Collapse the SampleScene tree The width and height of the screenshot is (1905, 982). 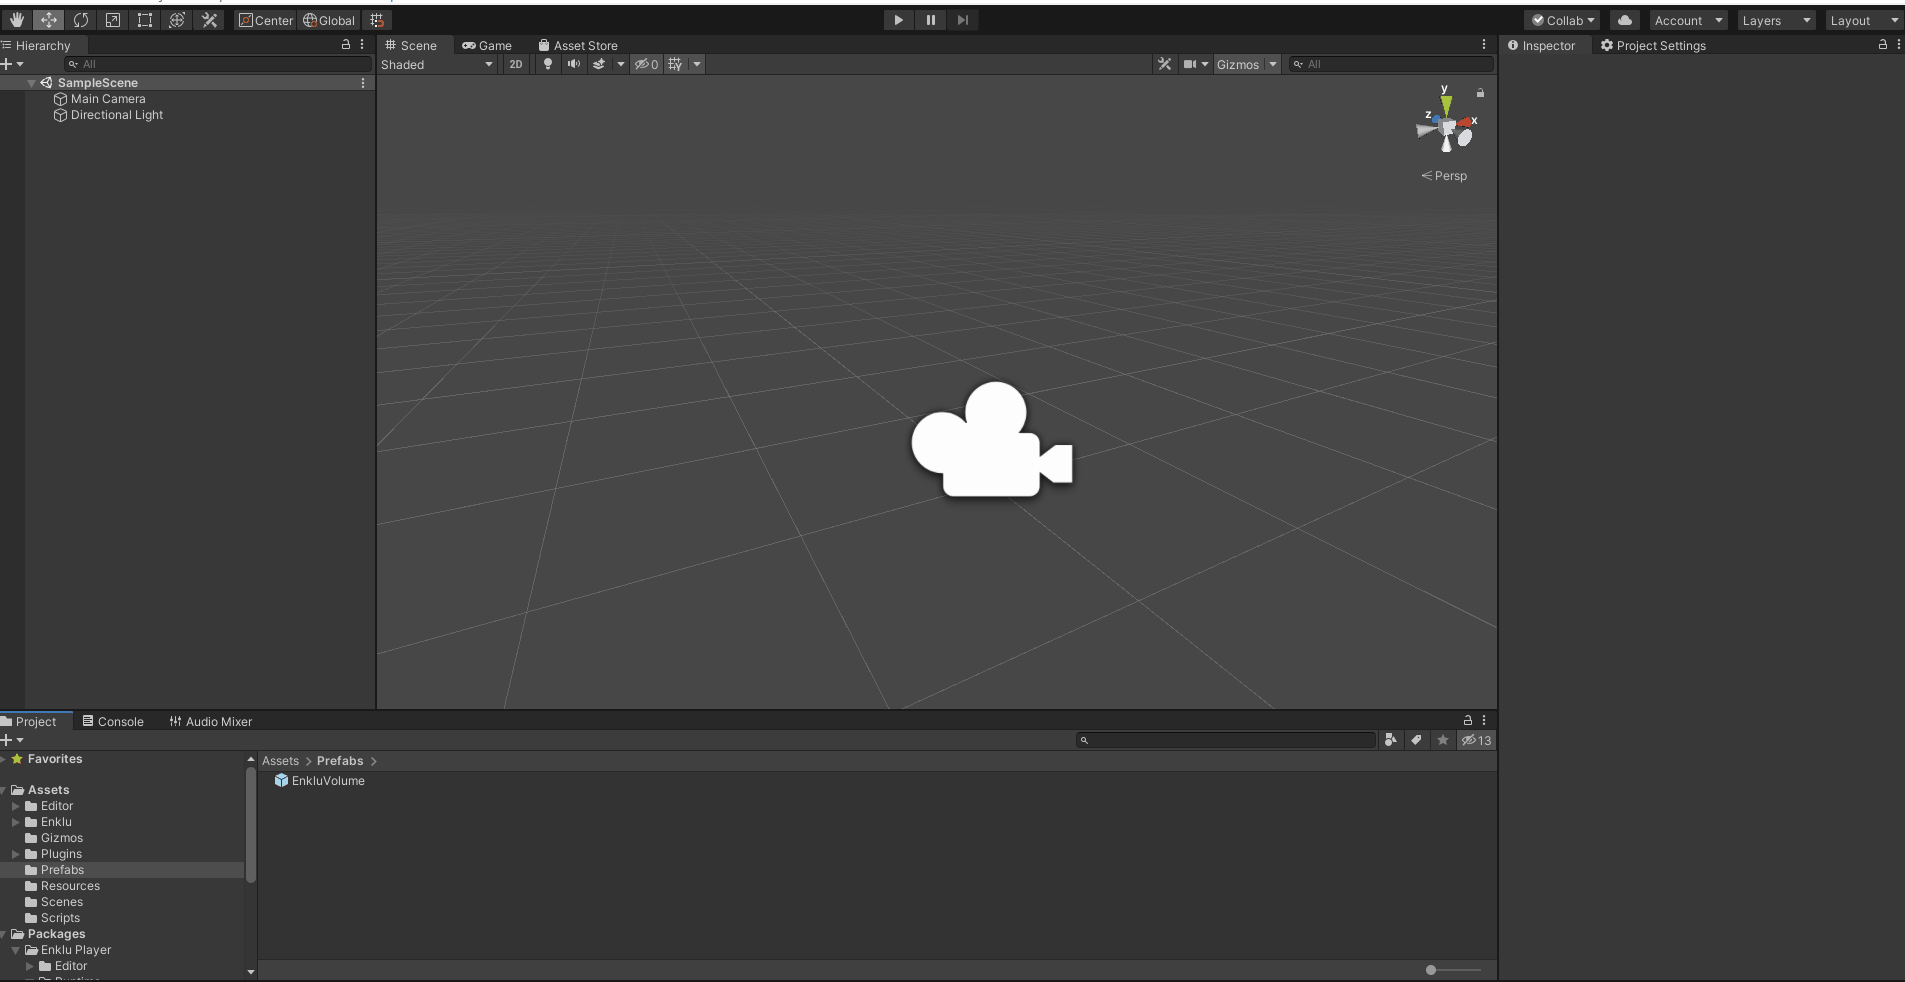pos(31,83)
